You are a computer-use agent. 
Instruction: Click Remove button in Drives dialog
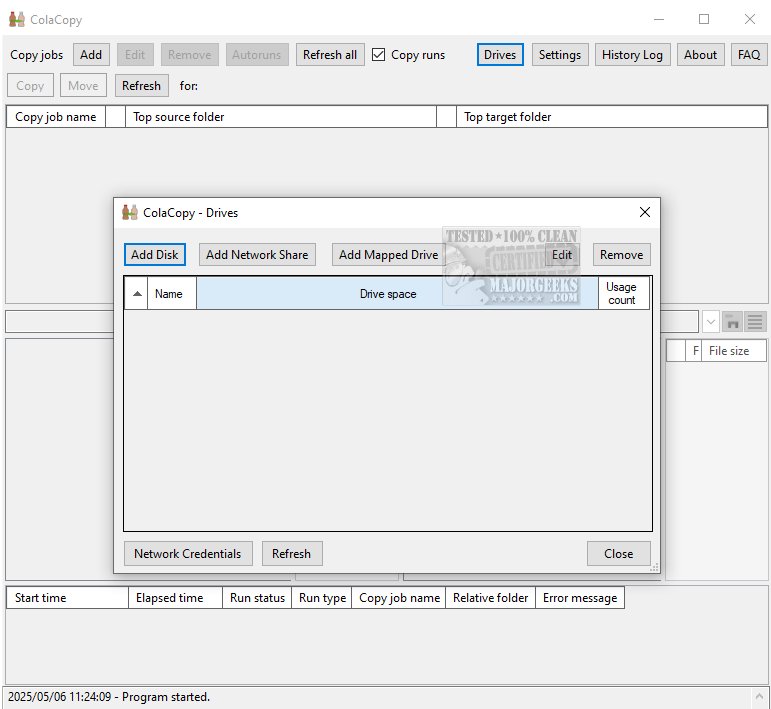pyautogui.click(x=622, y=255)
